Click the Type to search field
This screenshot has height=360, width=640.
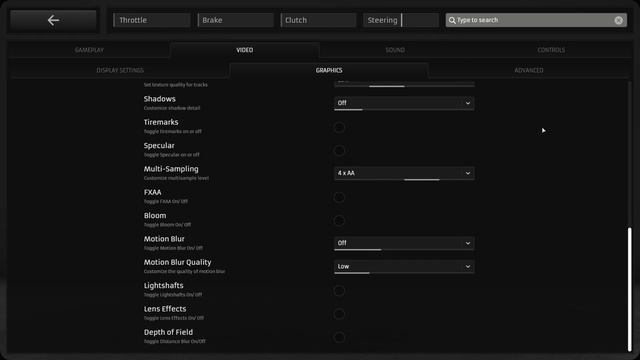536,20
